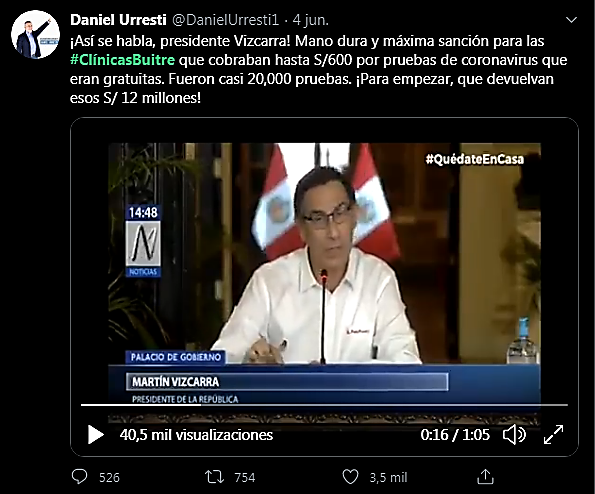This screenshot has width=595, height=494.
Task: Click the 3,5 mil likes count
Action: (388, 477)
